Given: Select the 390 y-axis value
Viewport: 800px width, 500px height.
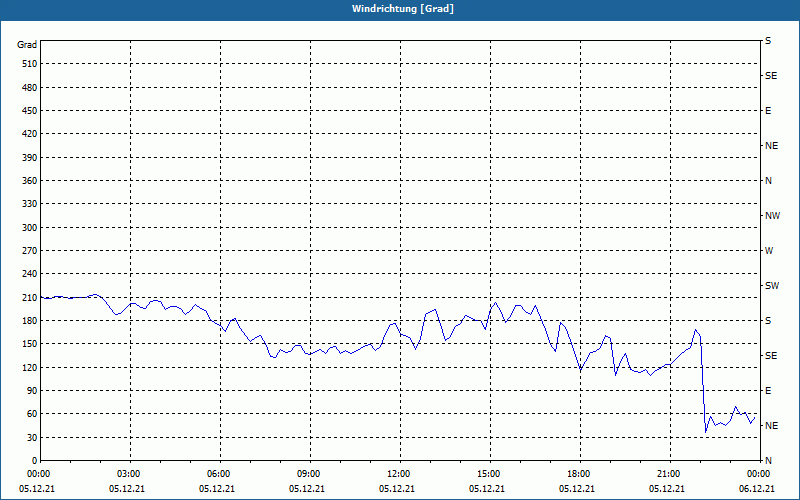Looking at the screenshot, I should tap(30, 157).
